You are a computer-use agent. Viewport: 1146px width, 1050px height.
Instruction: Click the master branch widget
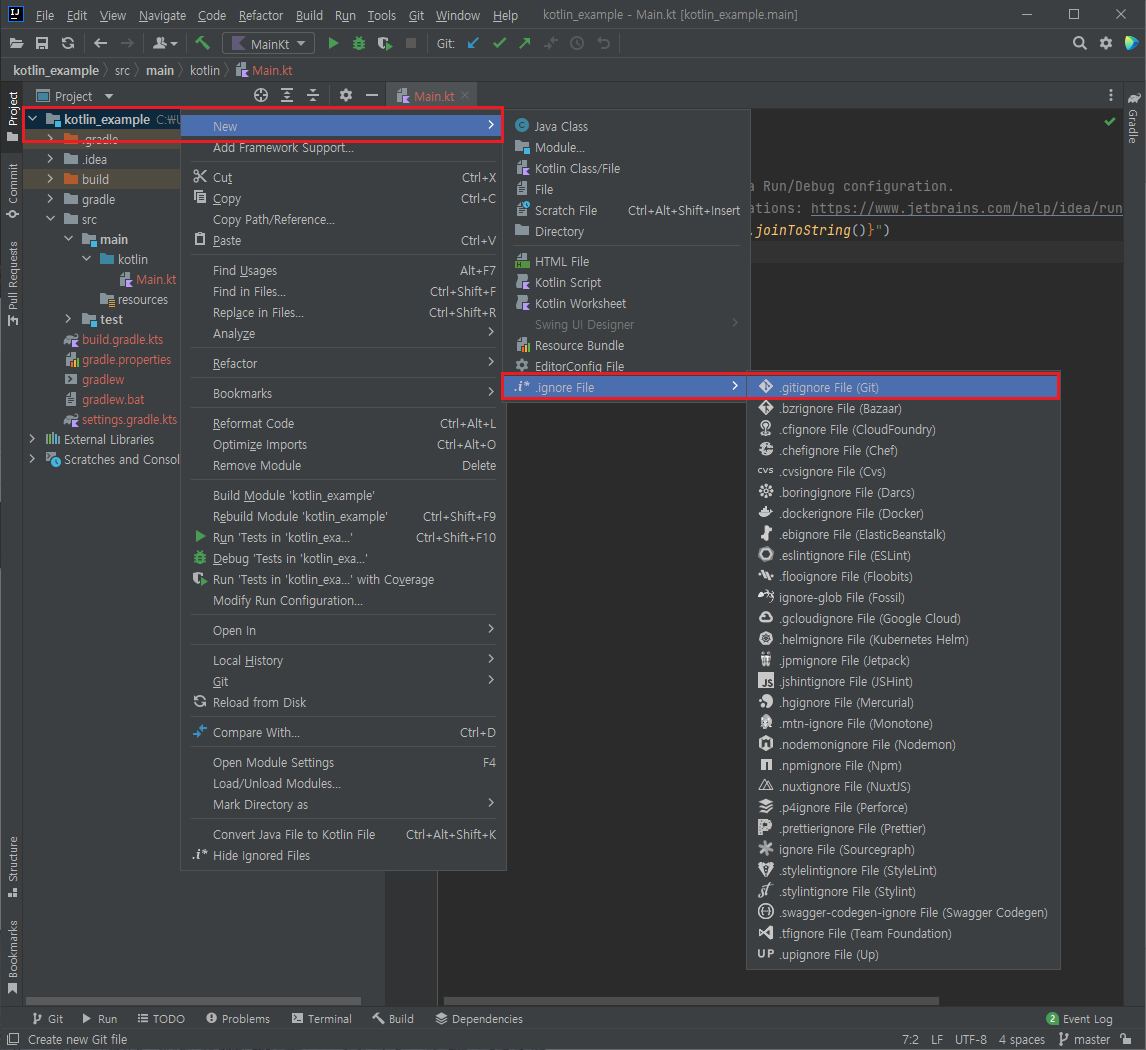pos(1085,1039)
